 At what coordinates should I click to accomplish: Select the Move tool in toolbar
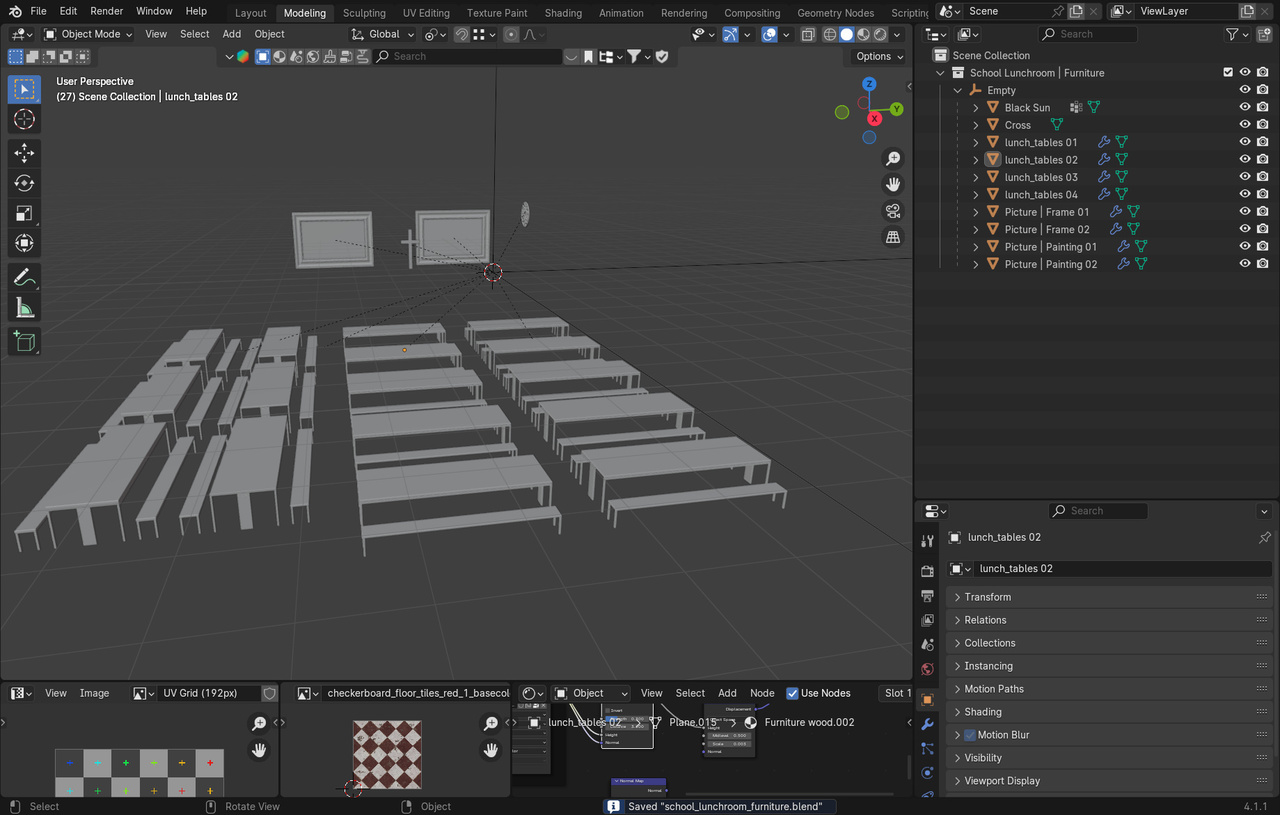pos(25,153)
